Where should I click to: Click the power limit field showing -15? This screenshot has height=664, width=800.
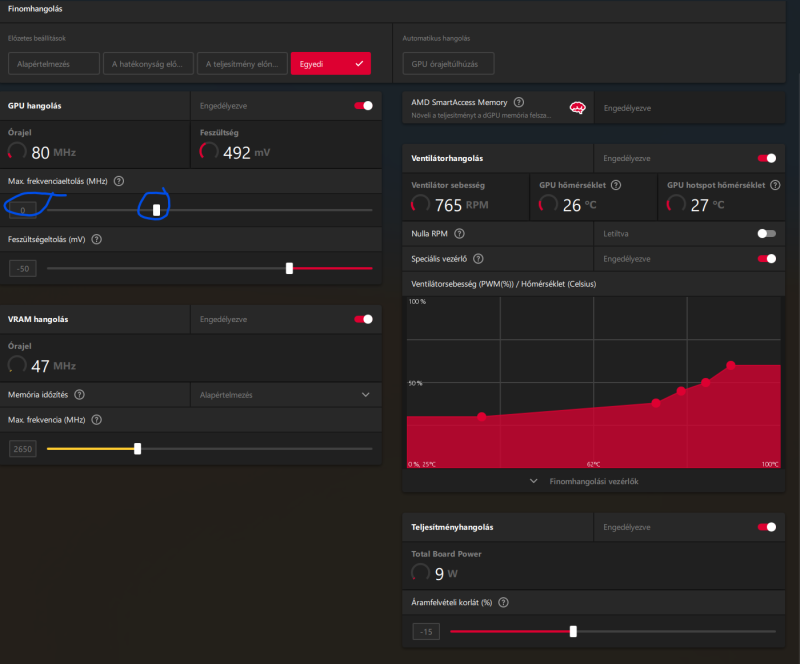(426, 632)
